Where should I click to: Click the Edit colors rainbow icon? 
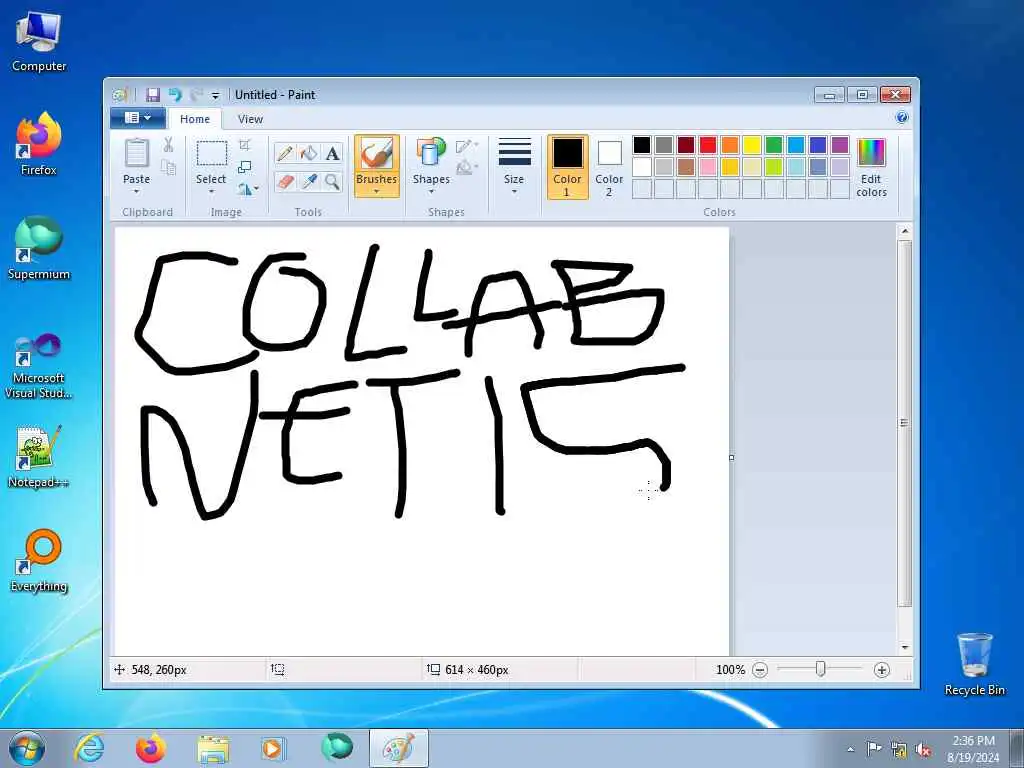[871, 152]
